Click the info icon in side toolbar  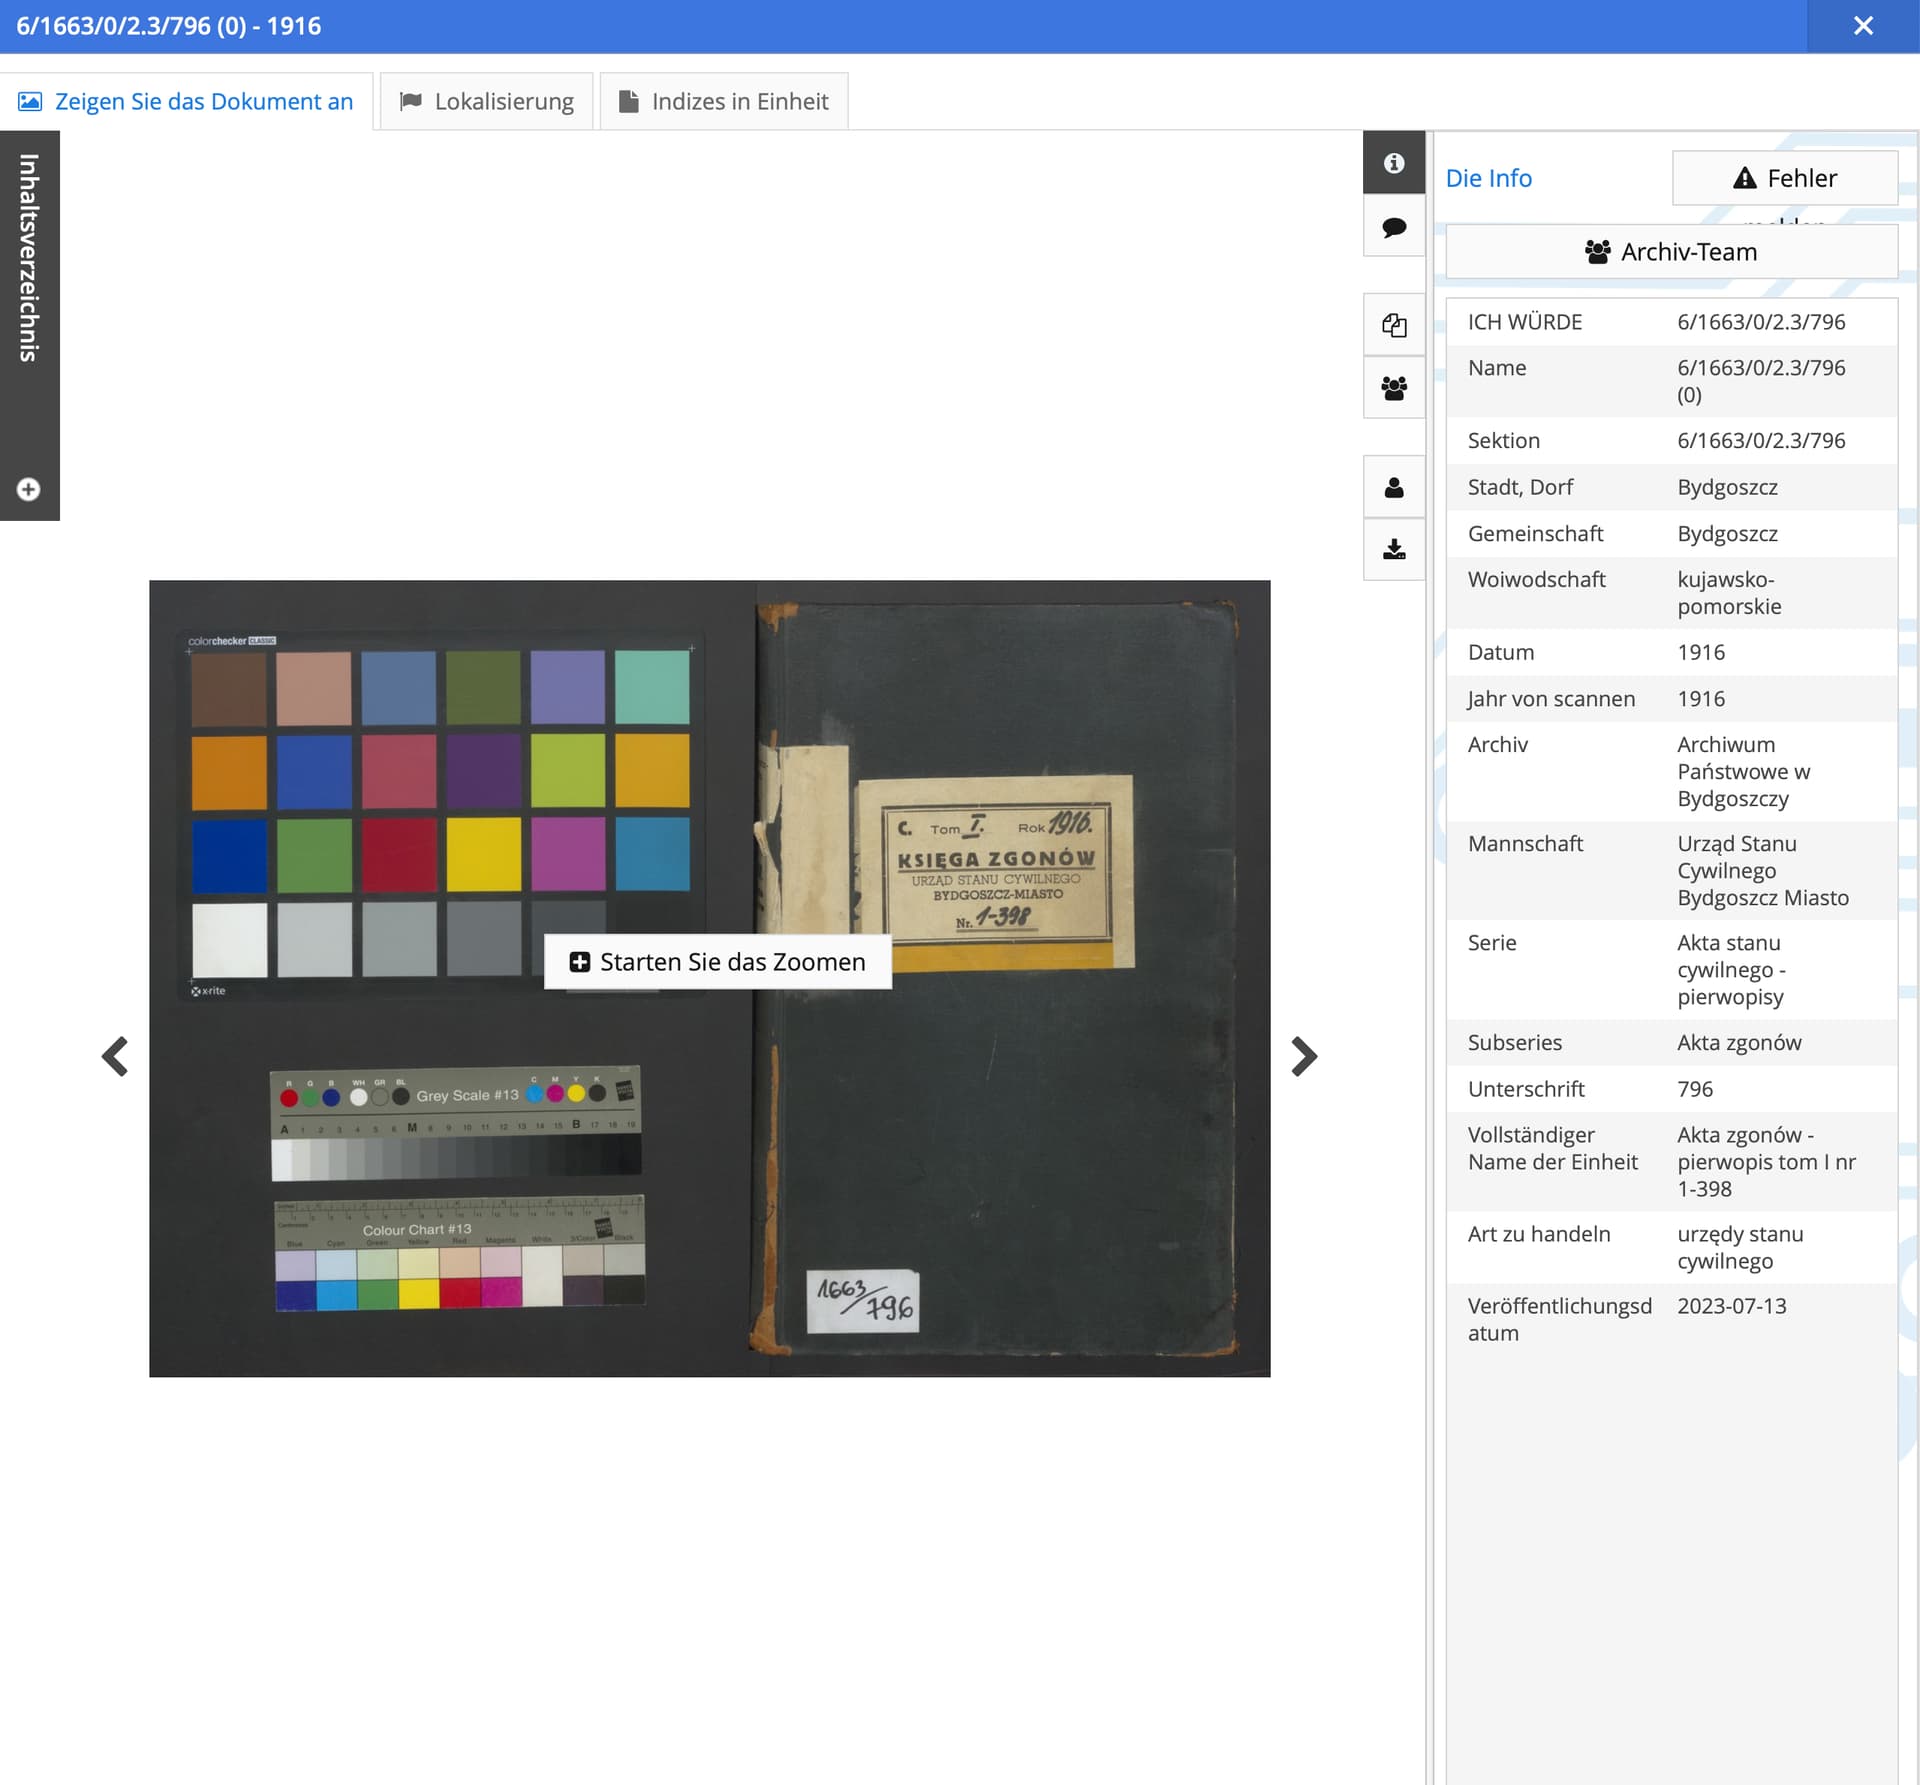pos(1393,163)
